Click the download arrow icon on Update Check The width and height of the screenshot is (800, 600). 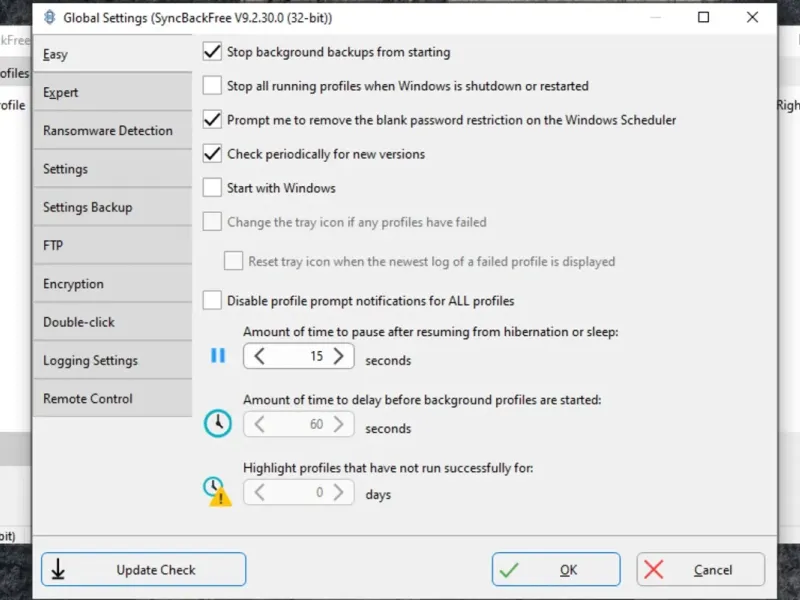[58, 569]
